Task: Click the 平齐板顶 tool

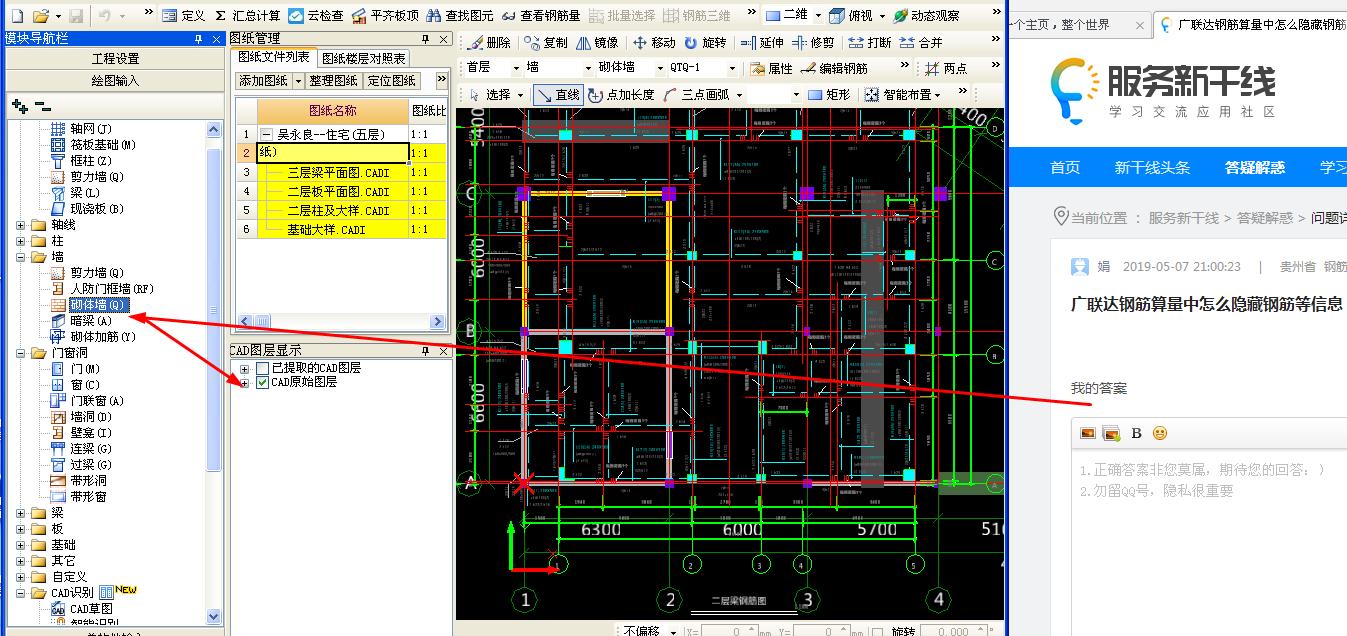Action: [385, 16]
